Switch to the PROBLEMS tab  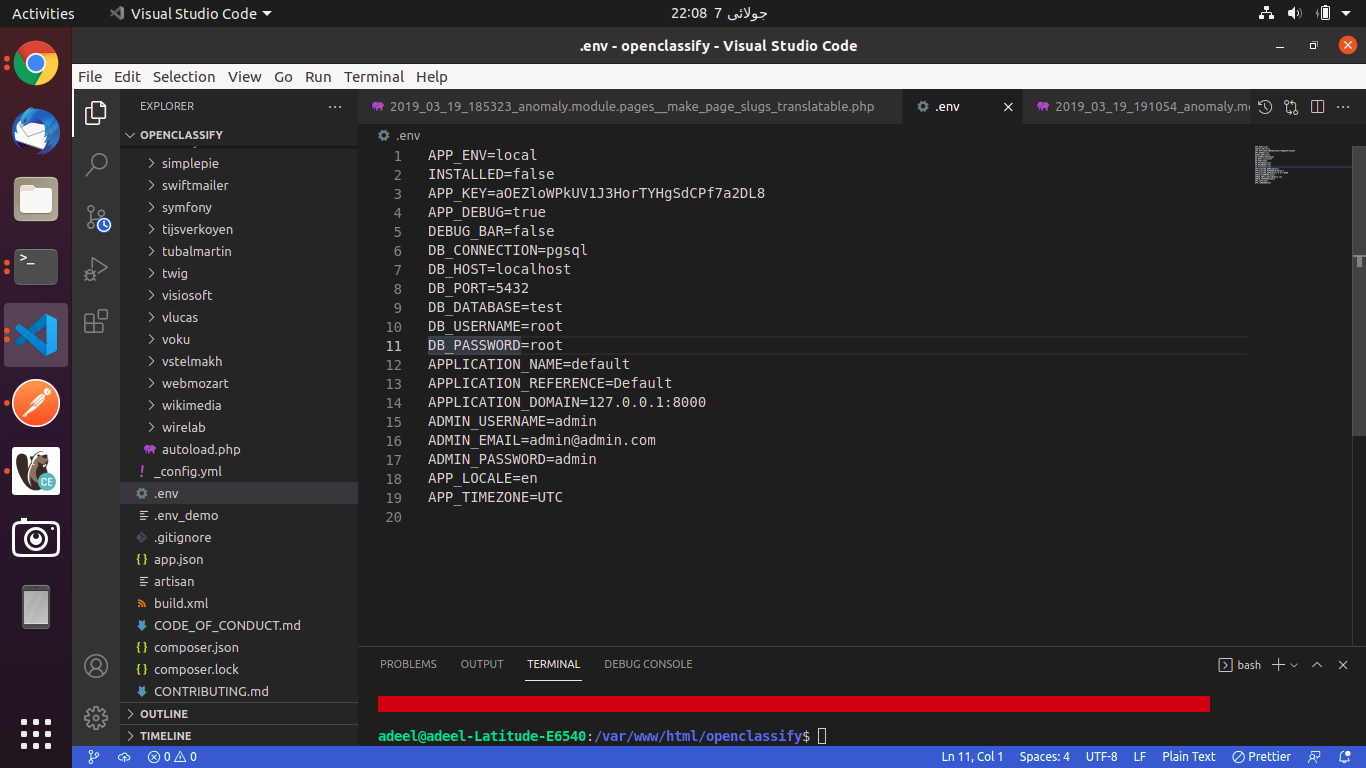(408, 663)
